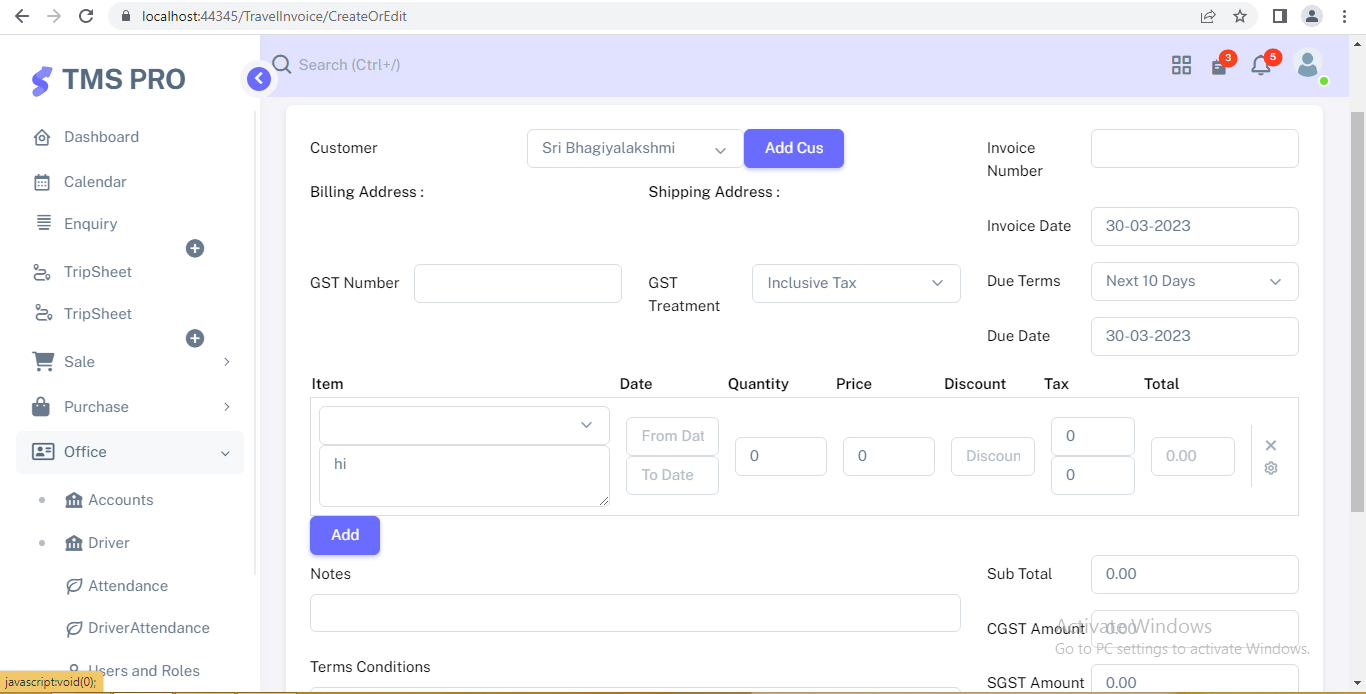The image size is (1366, 694).
Task: Remove the item row with X icon
Action: (x=1271, y=446)
